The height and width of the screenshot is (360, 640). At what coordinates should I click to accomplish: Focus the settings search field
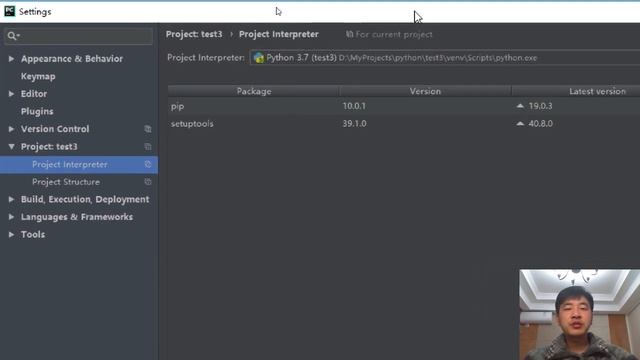coord(79,36)
